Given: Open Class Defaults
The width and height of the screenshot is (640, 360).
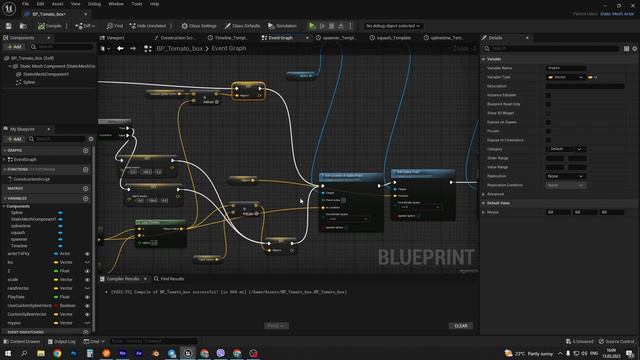Looking at the screenshot, I should (242, 26).
